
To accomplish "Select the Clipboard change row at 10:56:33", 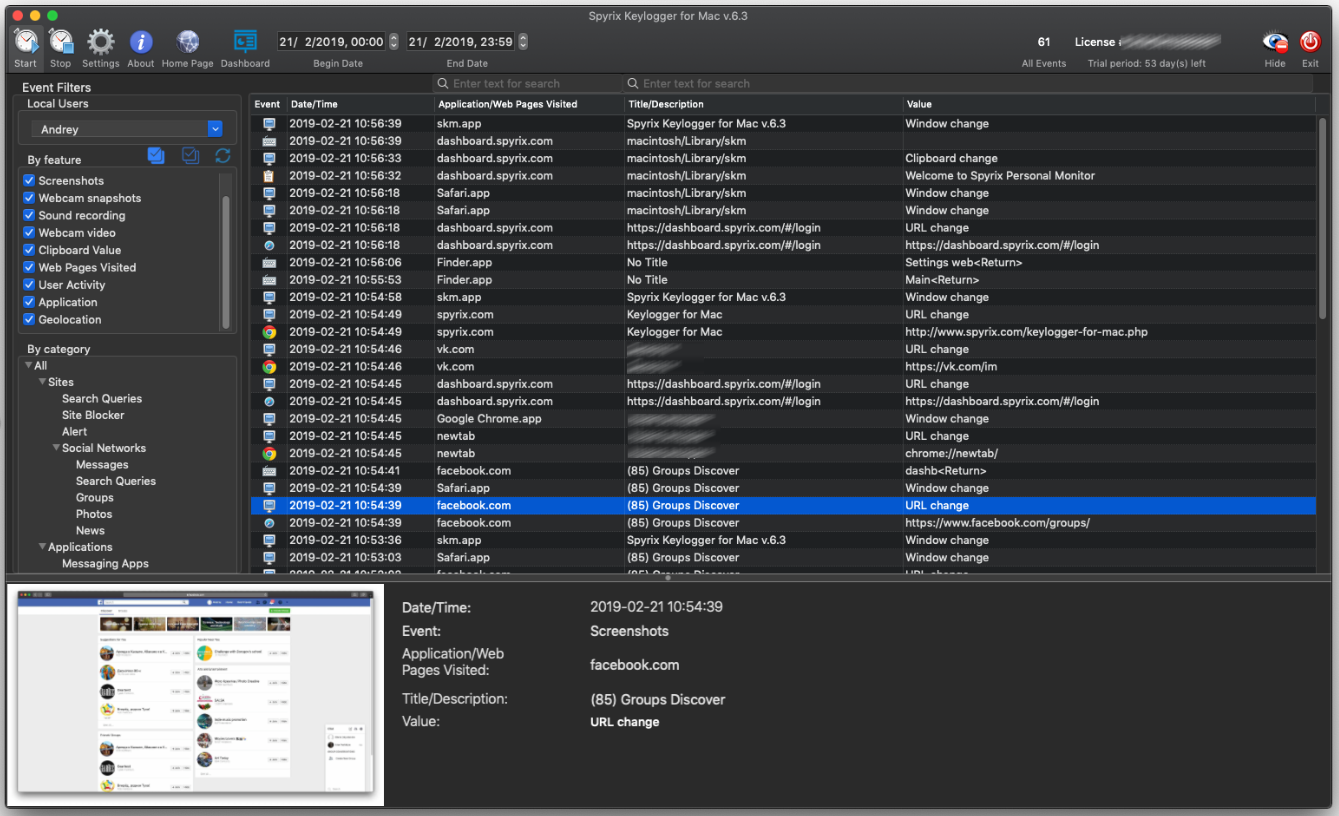I will (783, 158).
